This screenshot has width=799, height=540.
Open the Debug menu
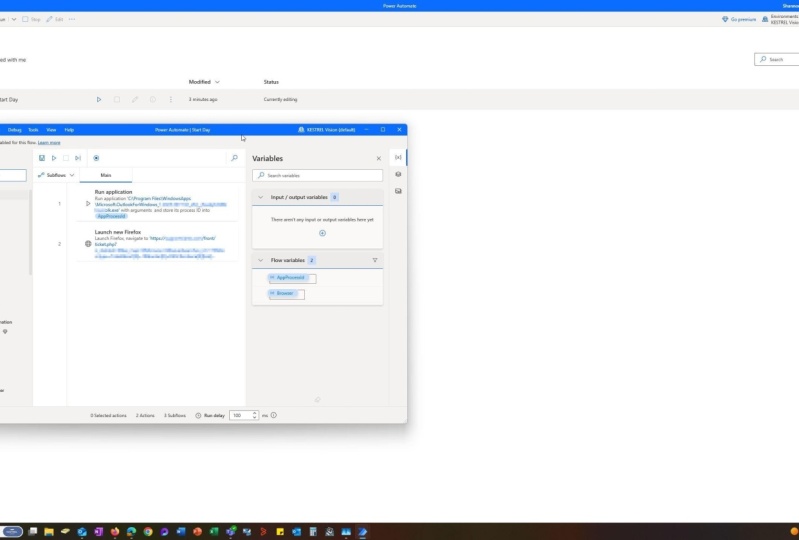point(15,130)
